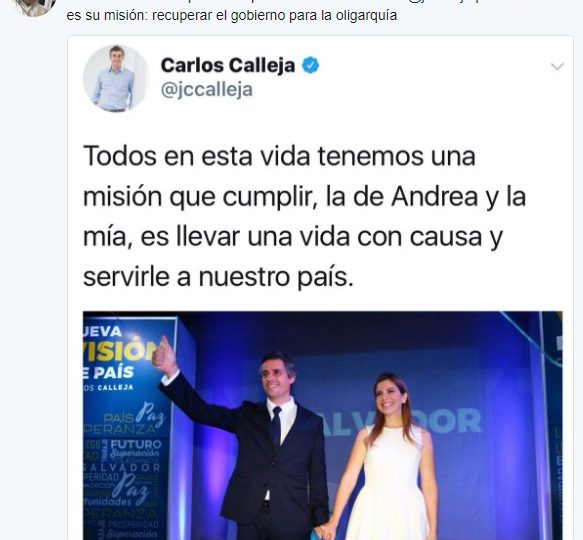Click the verified badge beside Carlos Calleja

pos(310,66)
